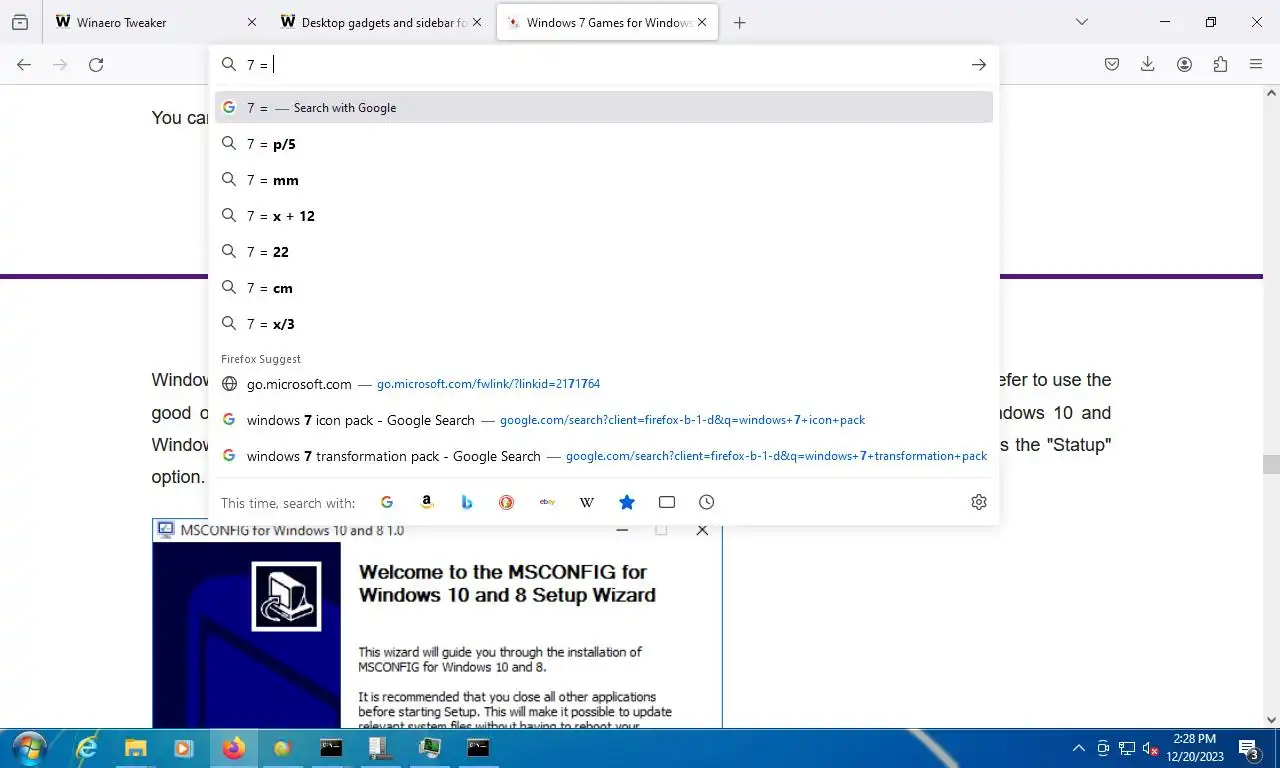Choose the '7 = p/5' suggestion
Screen dimensions: 1280x768
604,144
